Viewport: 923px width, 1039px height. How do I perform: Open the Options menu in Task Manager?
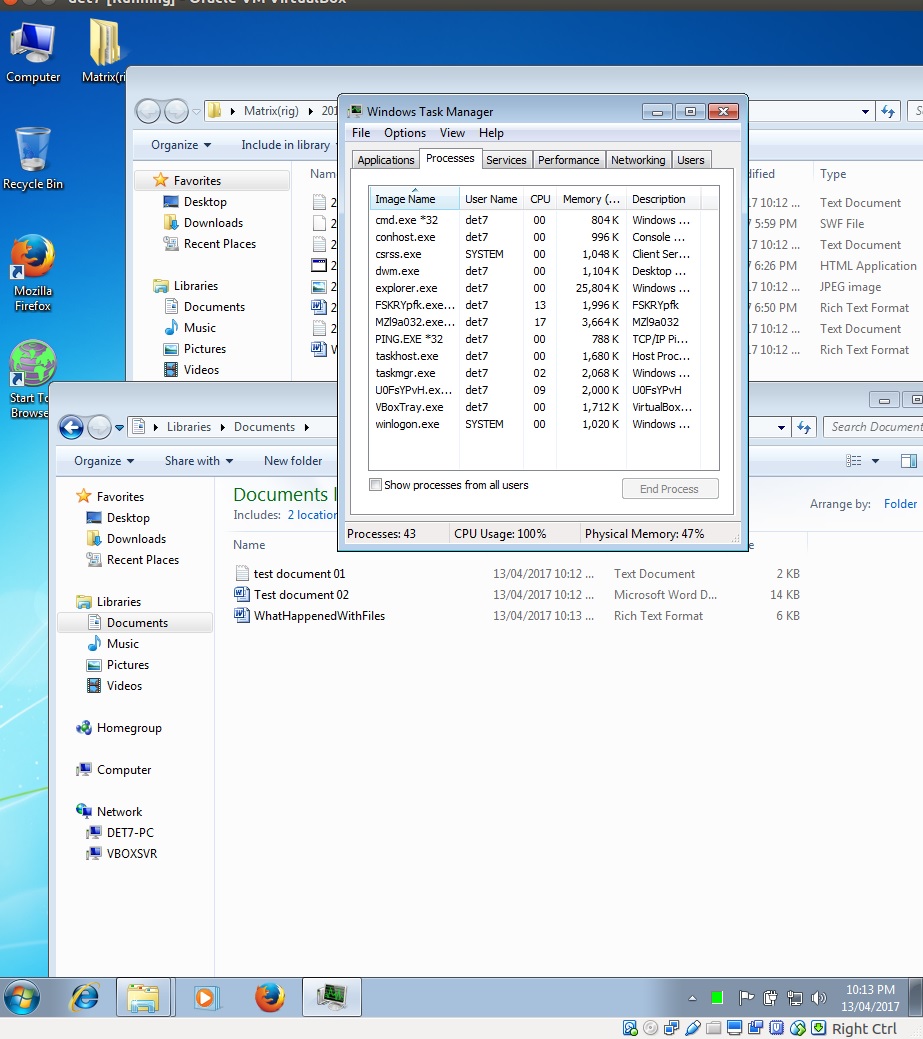pos(404,133)
